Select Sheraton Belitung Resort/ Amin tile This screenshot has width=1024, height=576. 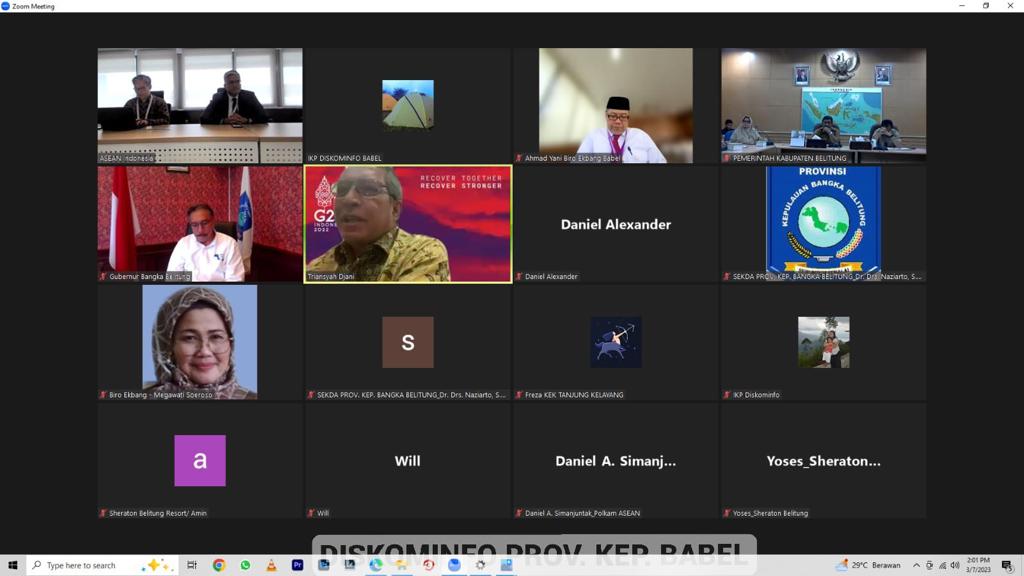click(x=200, y=460)
